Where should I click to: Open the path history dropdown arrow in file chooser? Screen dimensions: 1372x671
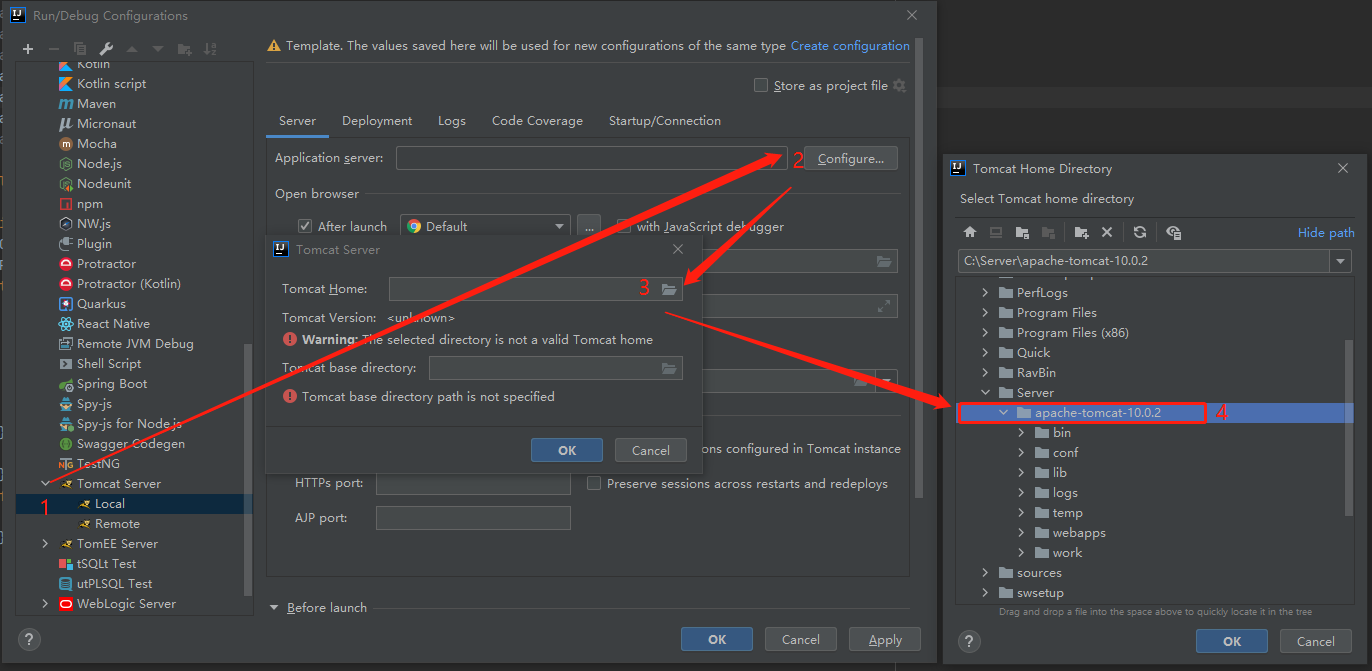click(x=1340, y=261)
